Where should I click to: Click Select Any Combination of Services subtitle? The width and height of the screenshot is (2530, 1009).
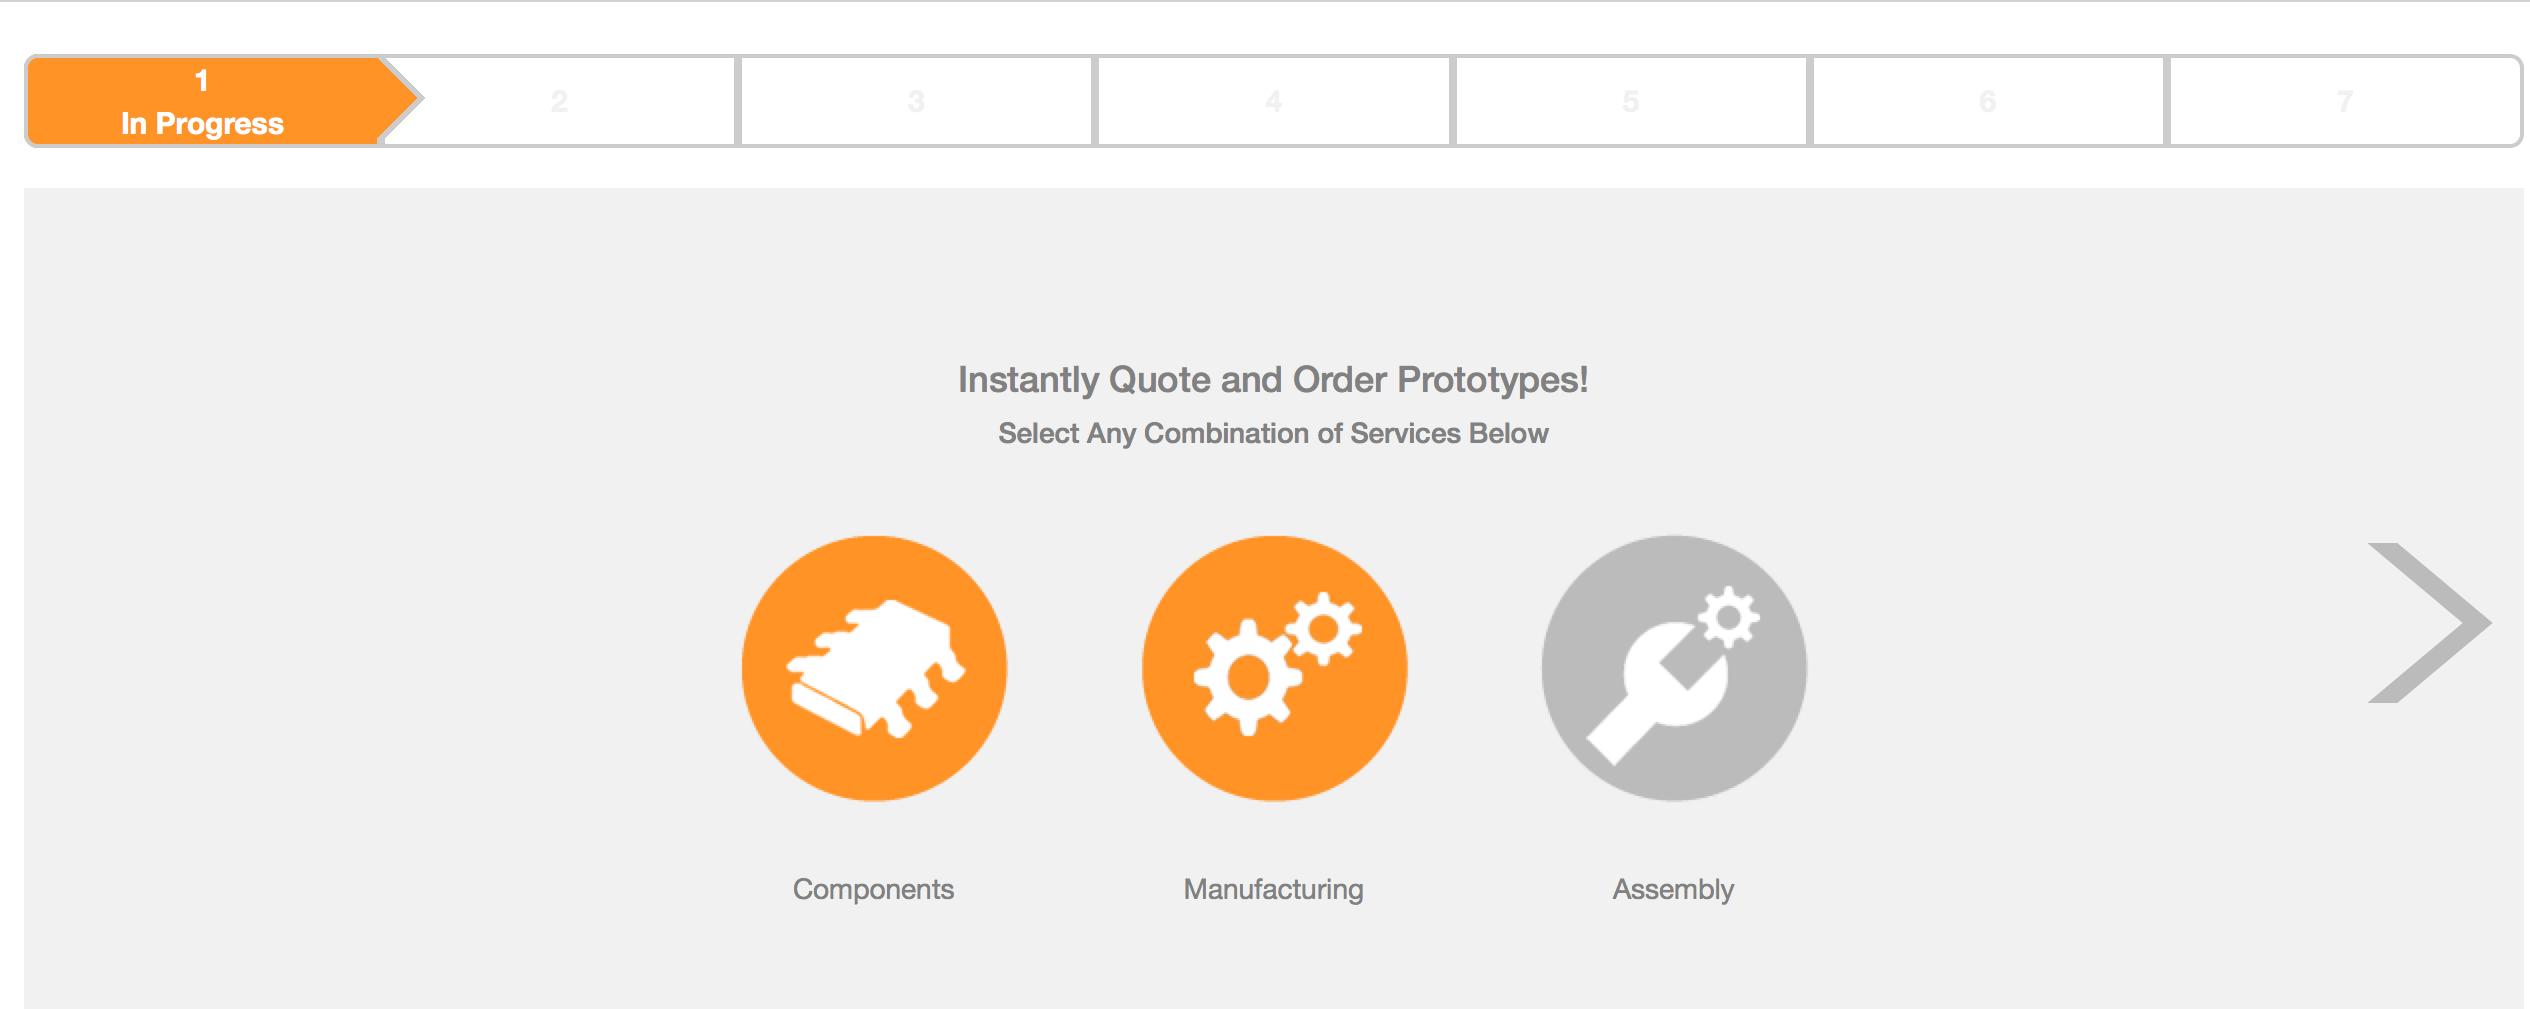pyautogui.click(x=1273, y=433)
